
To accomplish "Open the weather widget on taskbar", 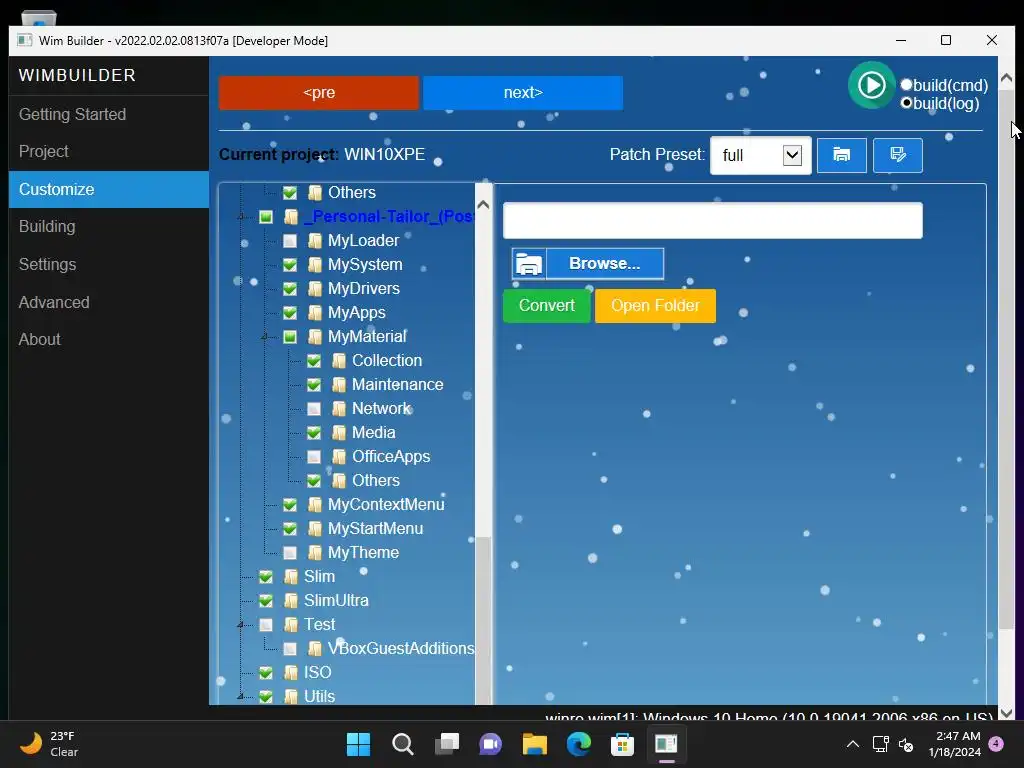I will [x=49, y=744].
